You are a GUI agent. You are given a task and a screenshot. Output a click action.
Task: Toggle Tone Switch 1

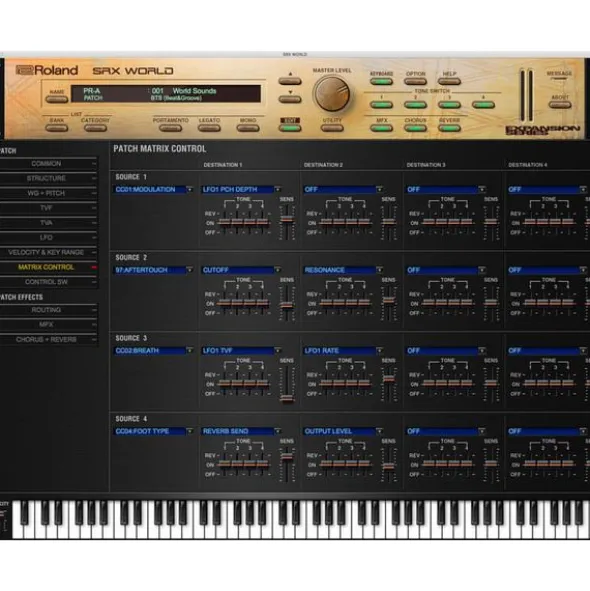381,105
